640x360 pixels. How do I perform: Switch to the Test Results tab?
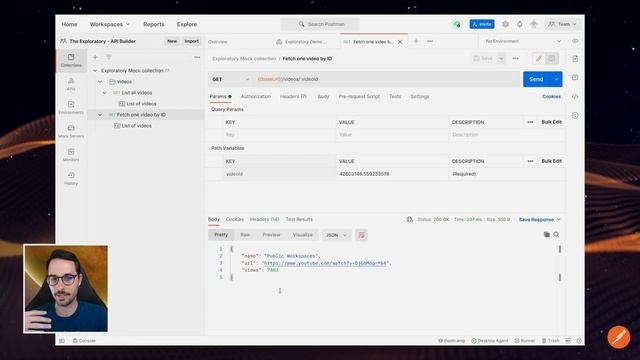coord(299,220)
